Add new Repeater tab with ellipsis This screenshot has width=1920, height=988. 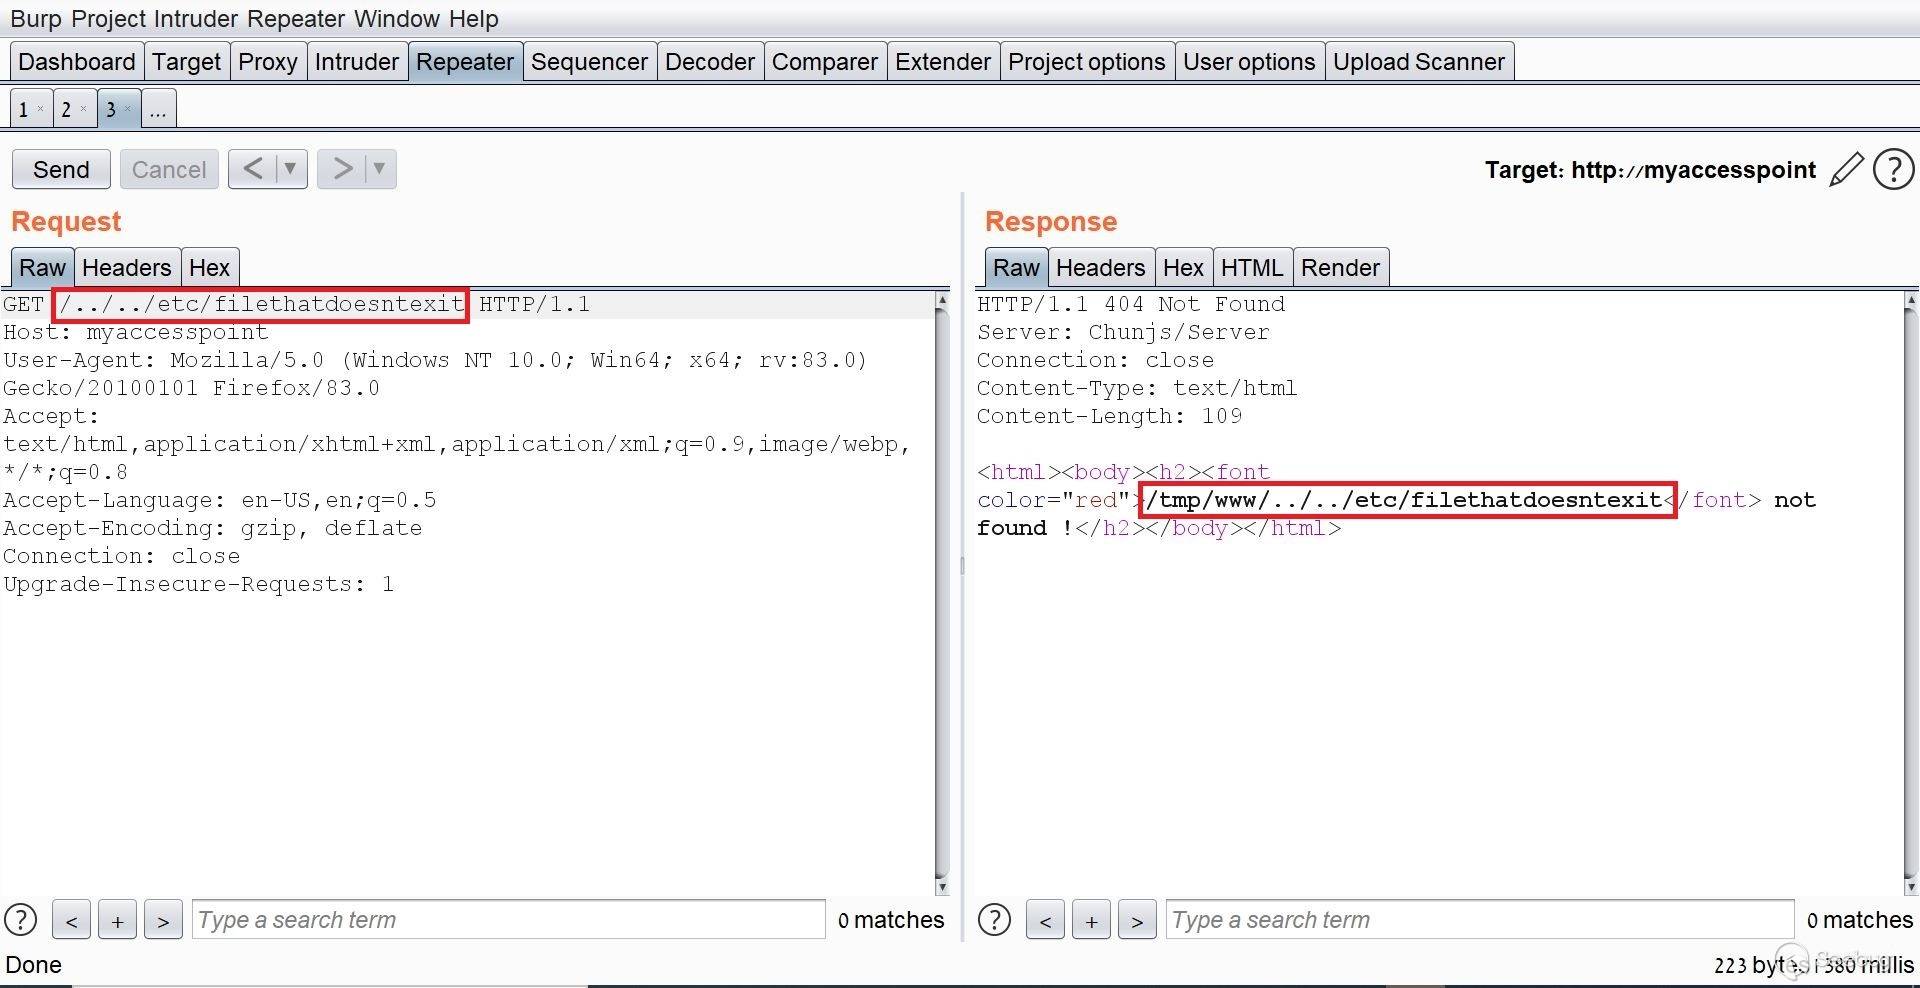tap(158, 109)
